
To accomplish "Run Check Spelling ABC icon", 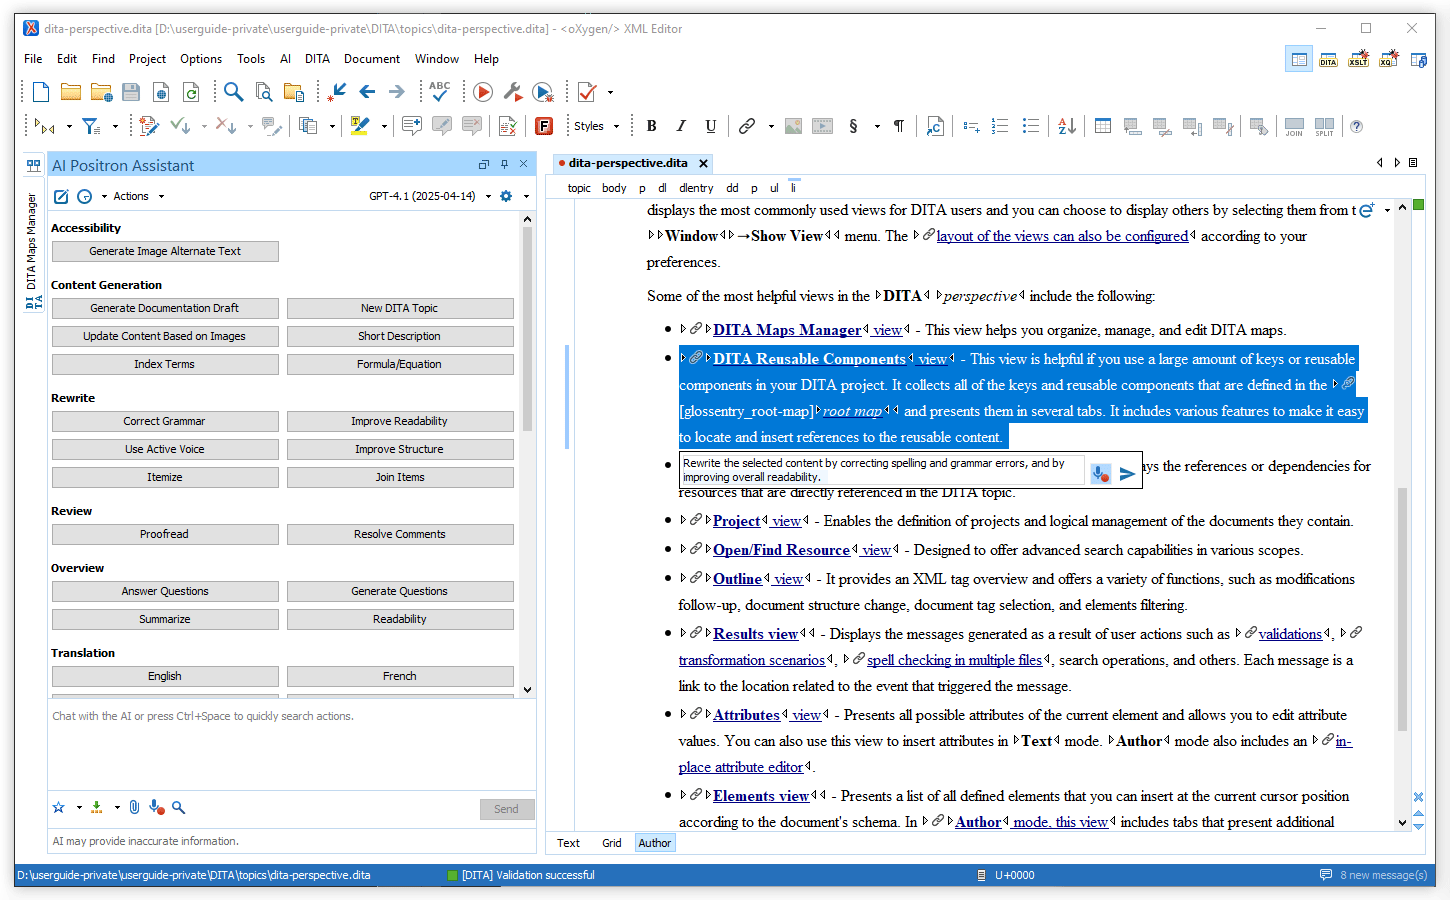I will pos(439,92).
